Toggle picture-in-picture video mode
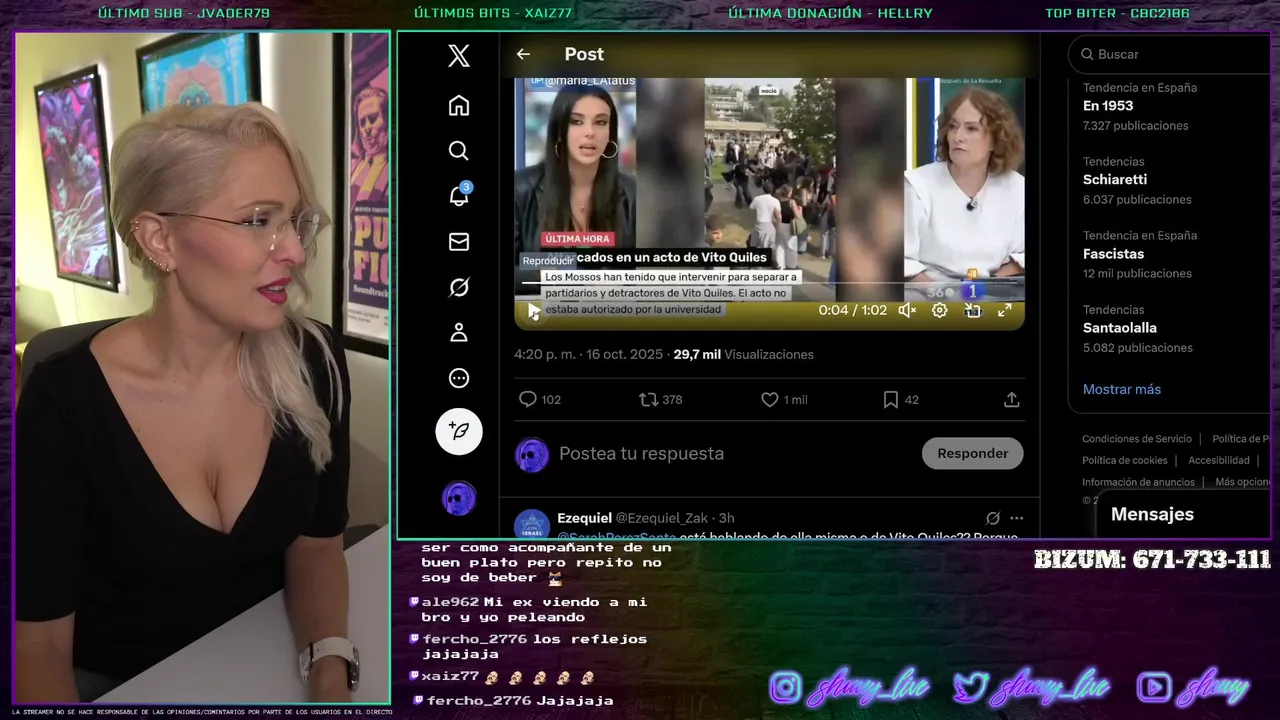This screenshot has height=720, width=1280. pos(972,310)
